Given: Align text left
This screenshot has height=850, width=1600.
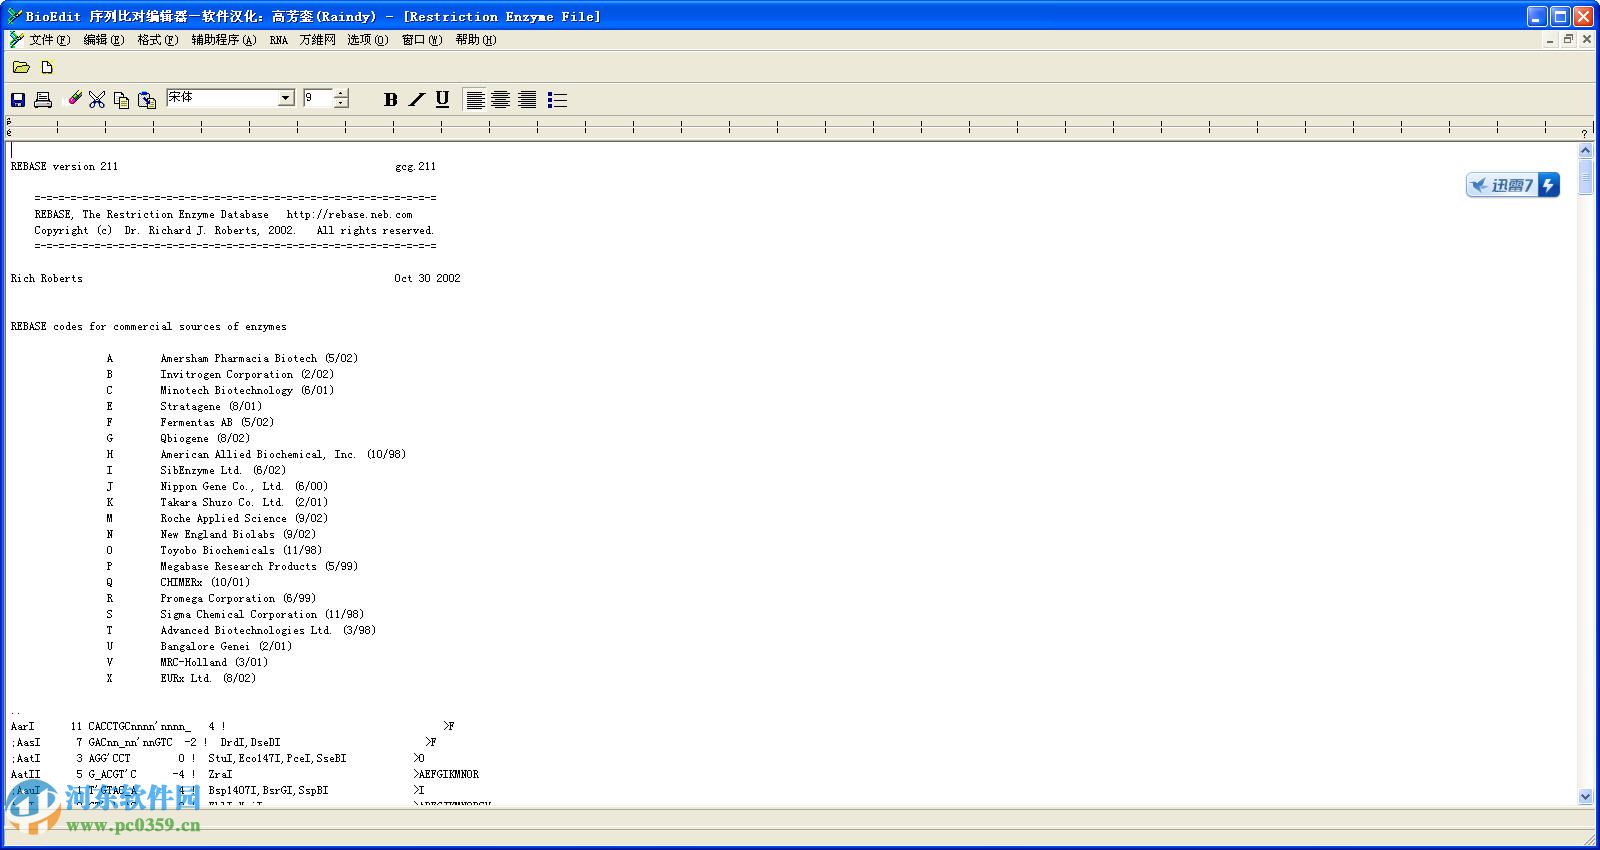Looking at the screenshot, I should pos(475,99).
